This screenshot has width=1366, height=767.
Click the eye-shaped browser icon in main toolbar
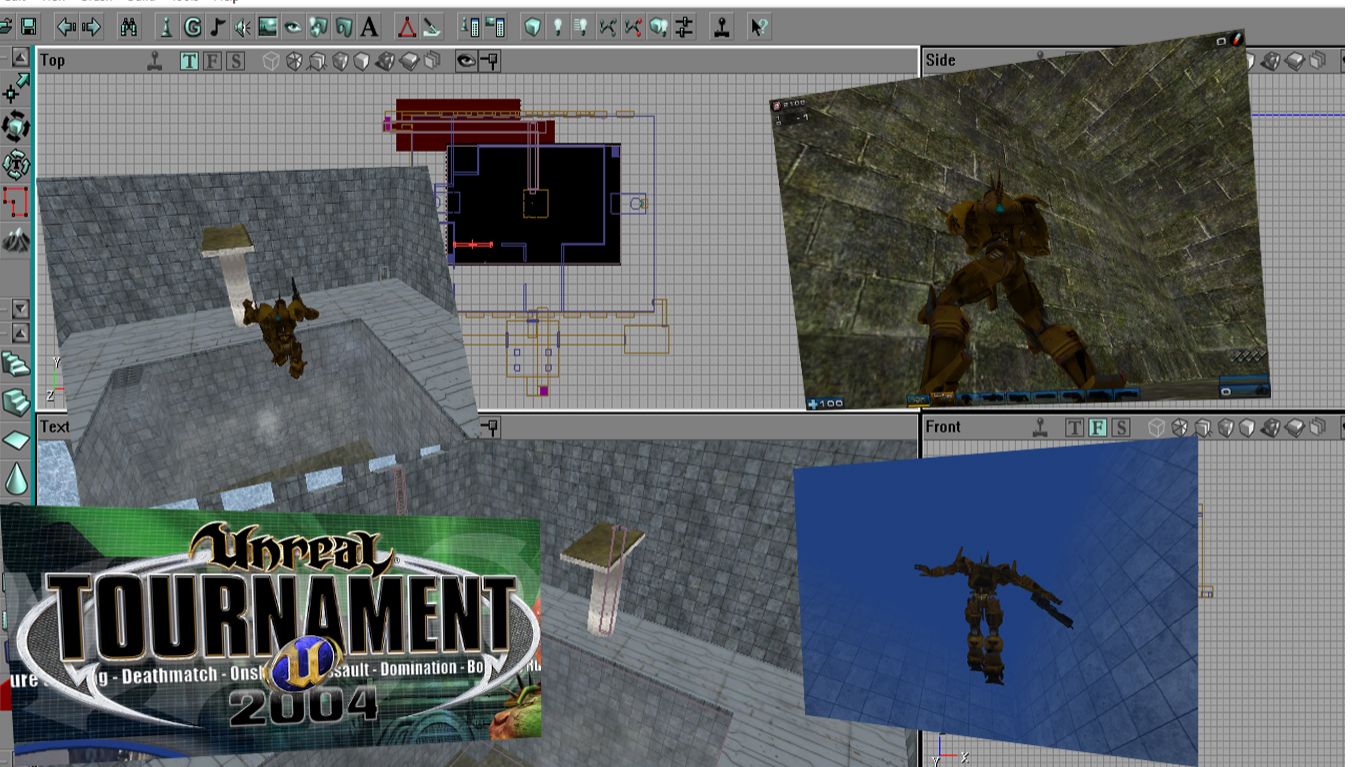[x=292, y=27]
